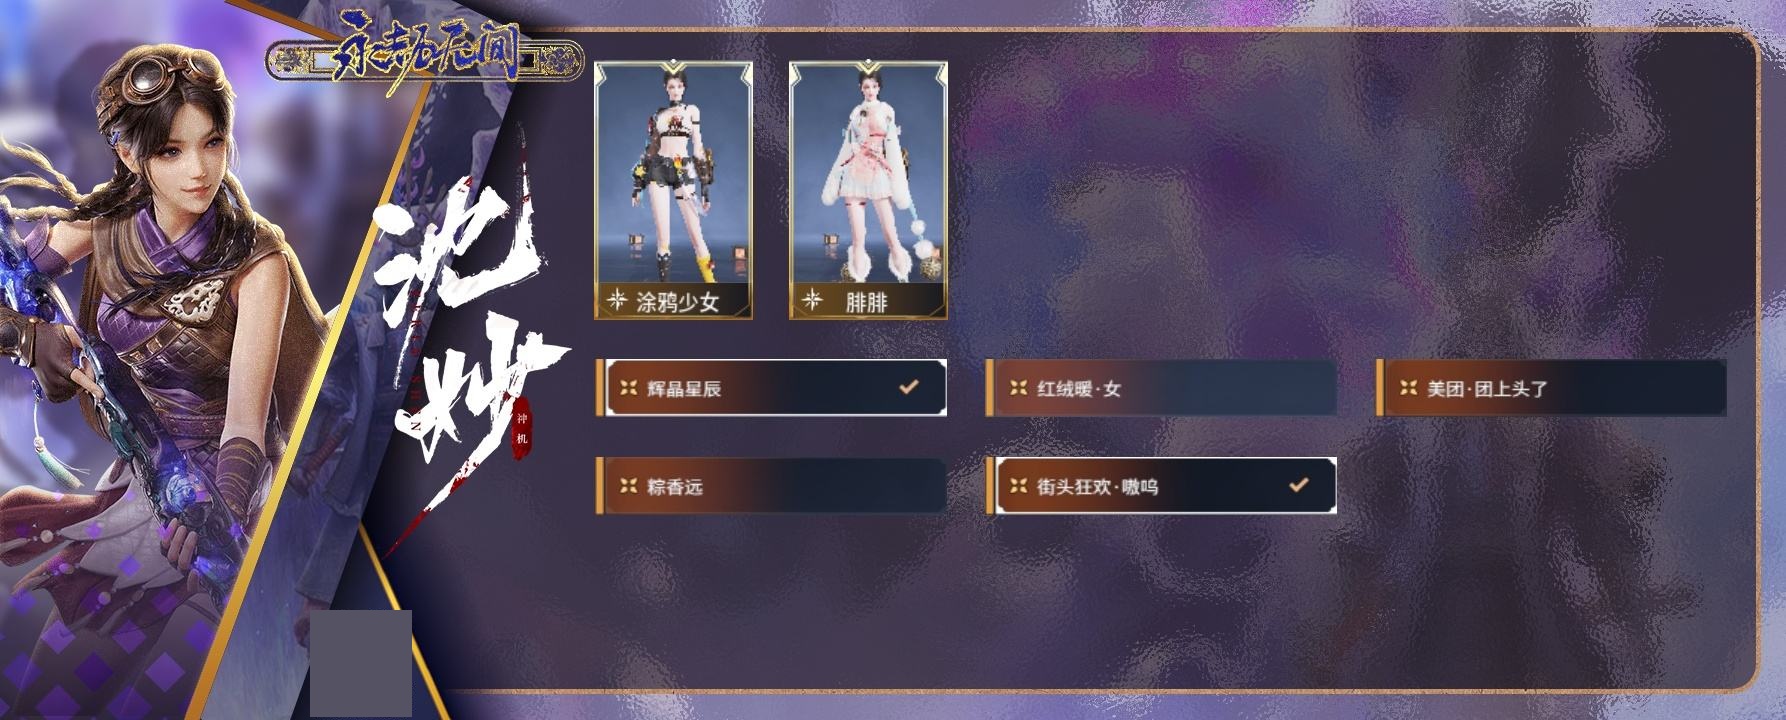This screenshot has width=1786, height=720.
Task: Uncheck the checkmark on 辉晶星辰
Action: (908, 387)
